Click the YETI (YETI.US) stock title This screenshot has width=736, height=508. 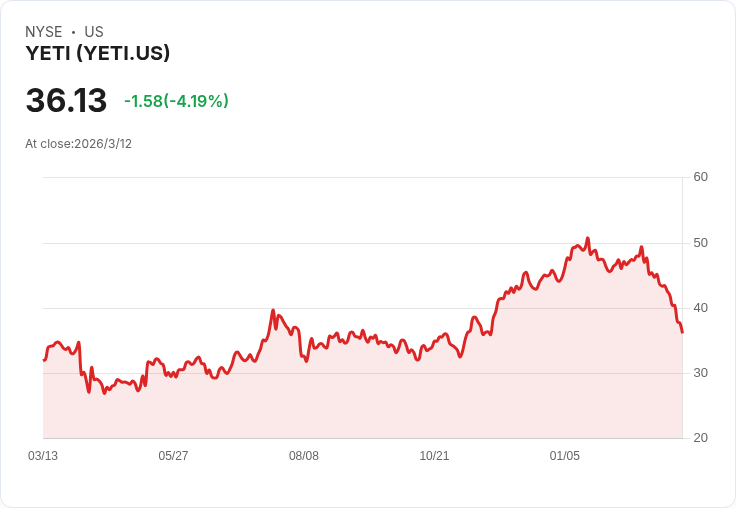[98, 54]
